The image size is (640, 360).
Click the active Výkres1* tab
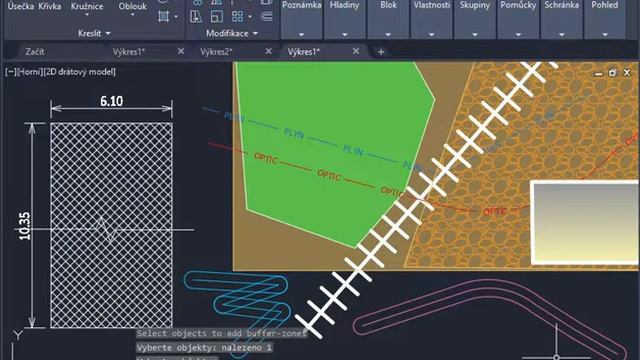tap(304, 52)
